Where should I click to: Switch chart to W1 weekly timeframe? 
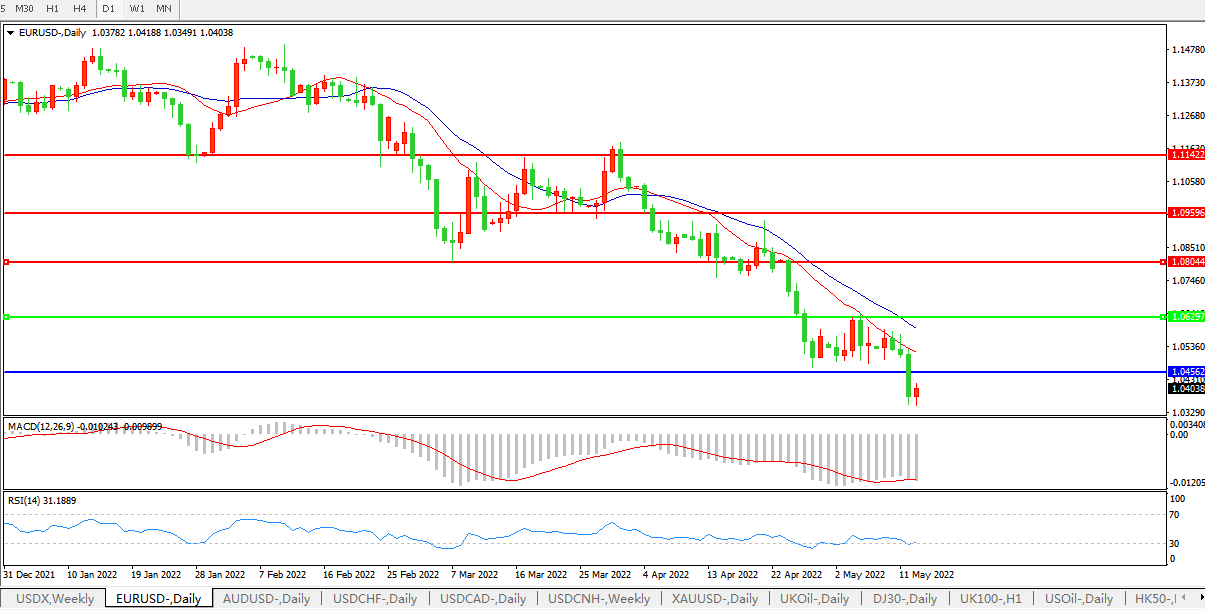pyautogui.click(x=137, y=9)
